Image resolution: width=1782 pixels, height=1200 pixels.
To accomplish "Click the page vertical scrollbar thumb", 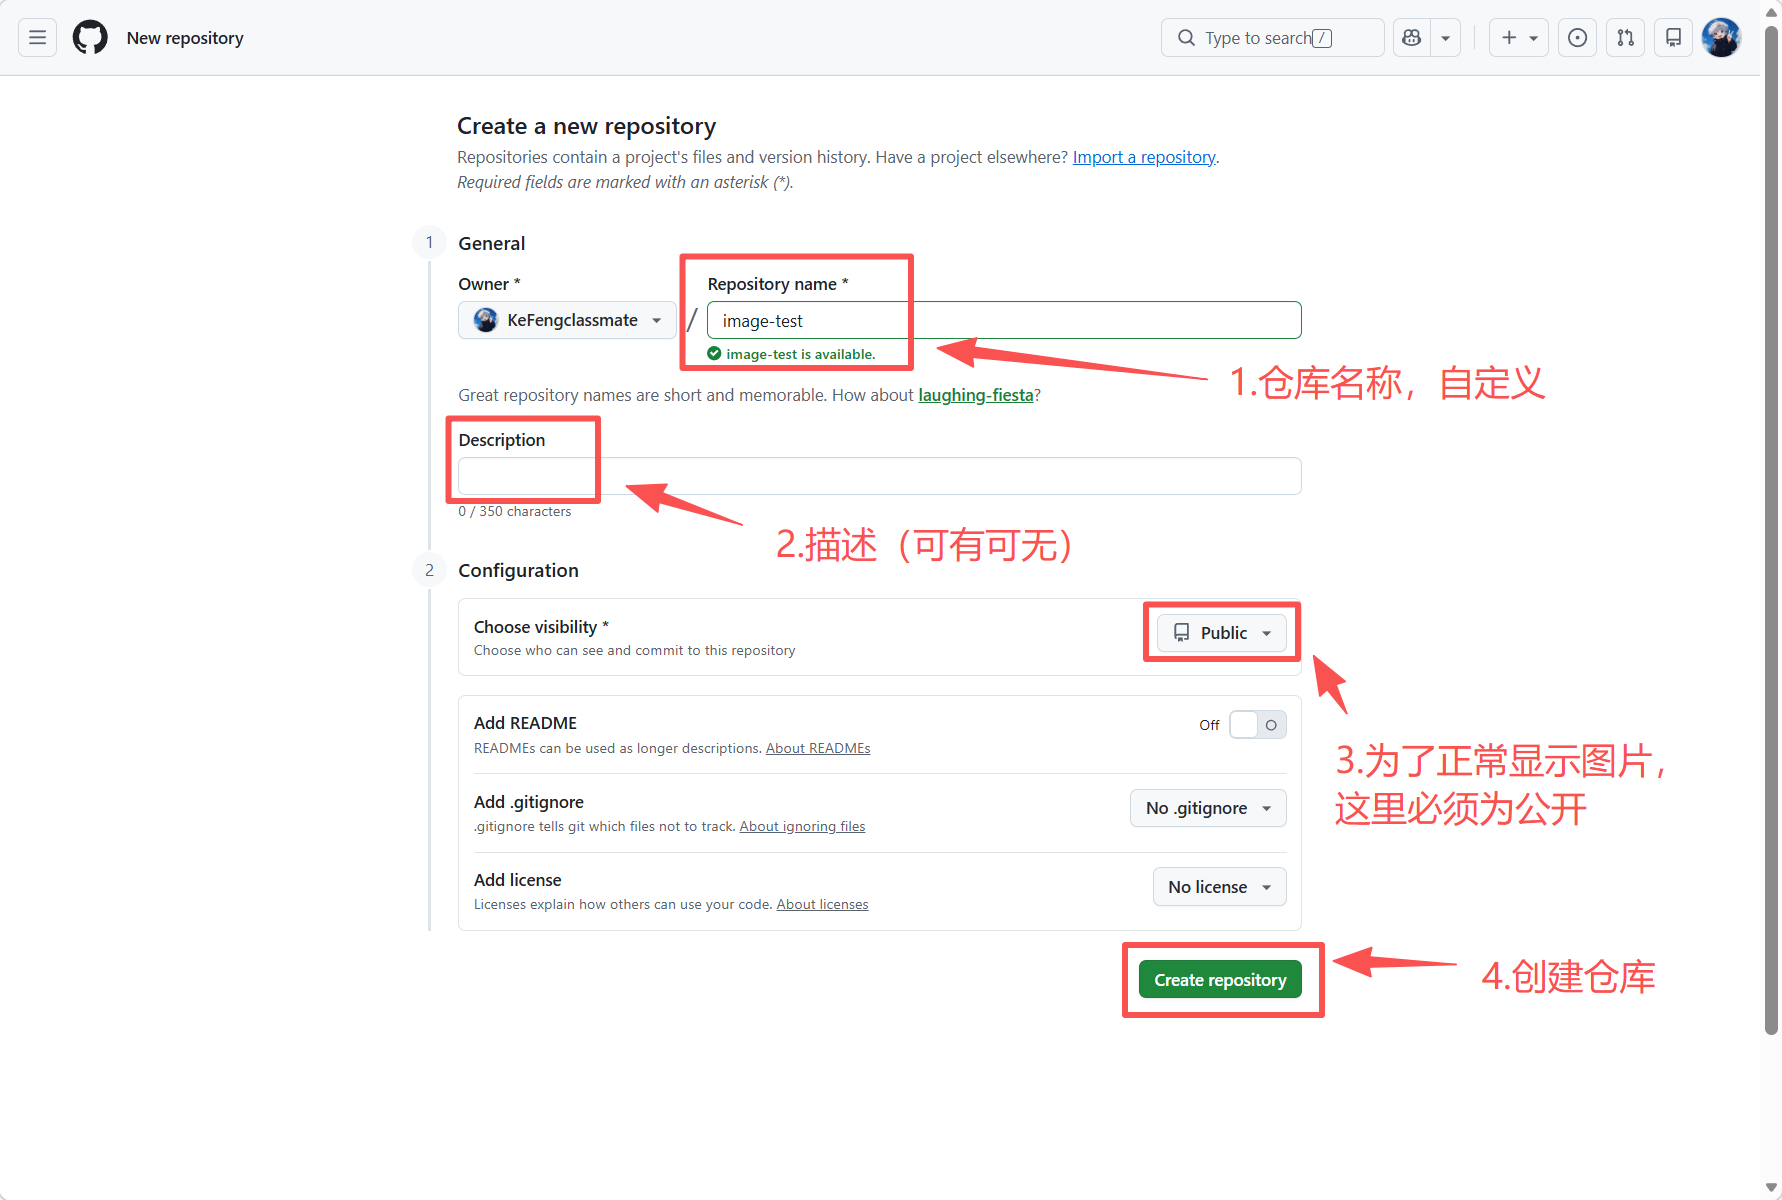I will click(1771, 530).
